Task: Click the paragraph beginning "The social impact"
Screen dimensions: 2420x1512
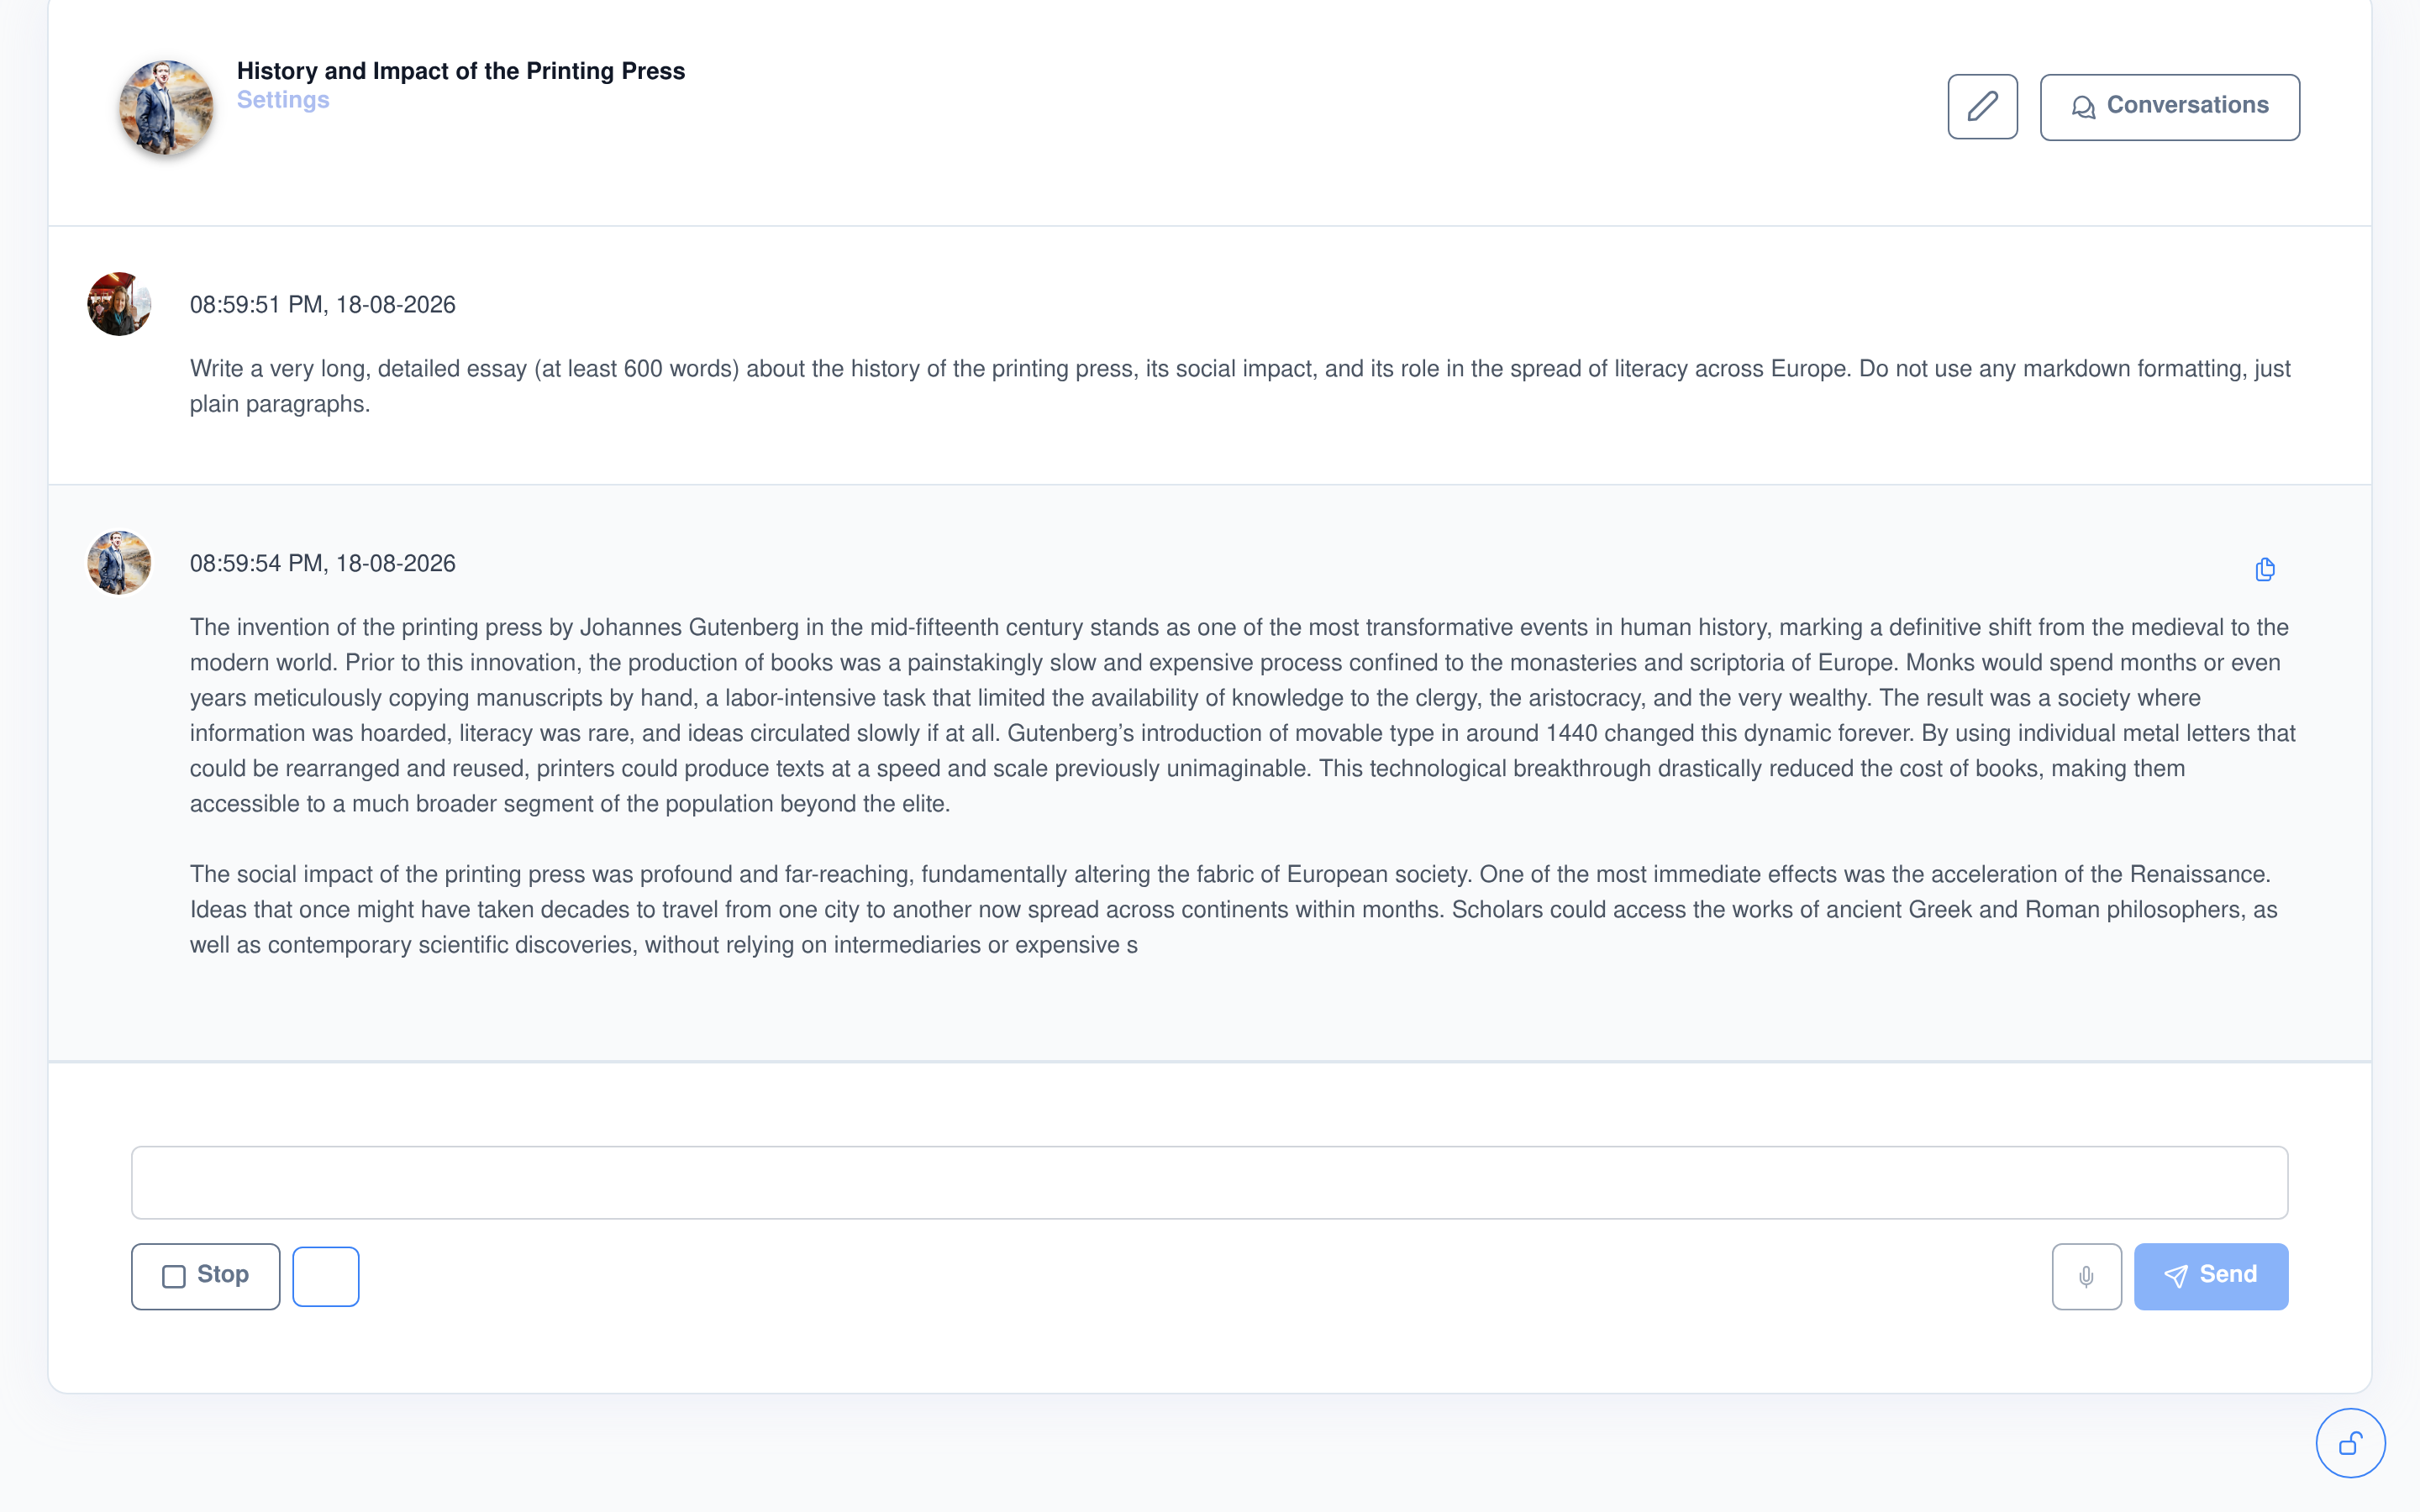Action: 1234,909
